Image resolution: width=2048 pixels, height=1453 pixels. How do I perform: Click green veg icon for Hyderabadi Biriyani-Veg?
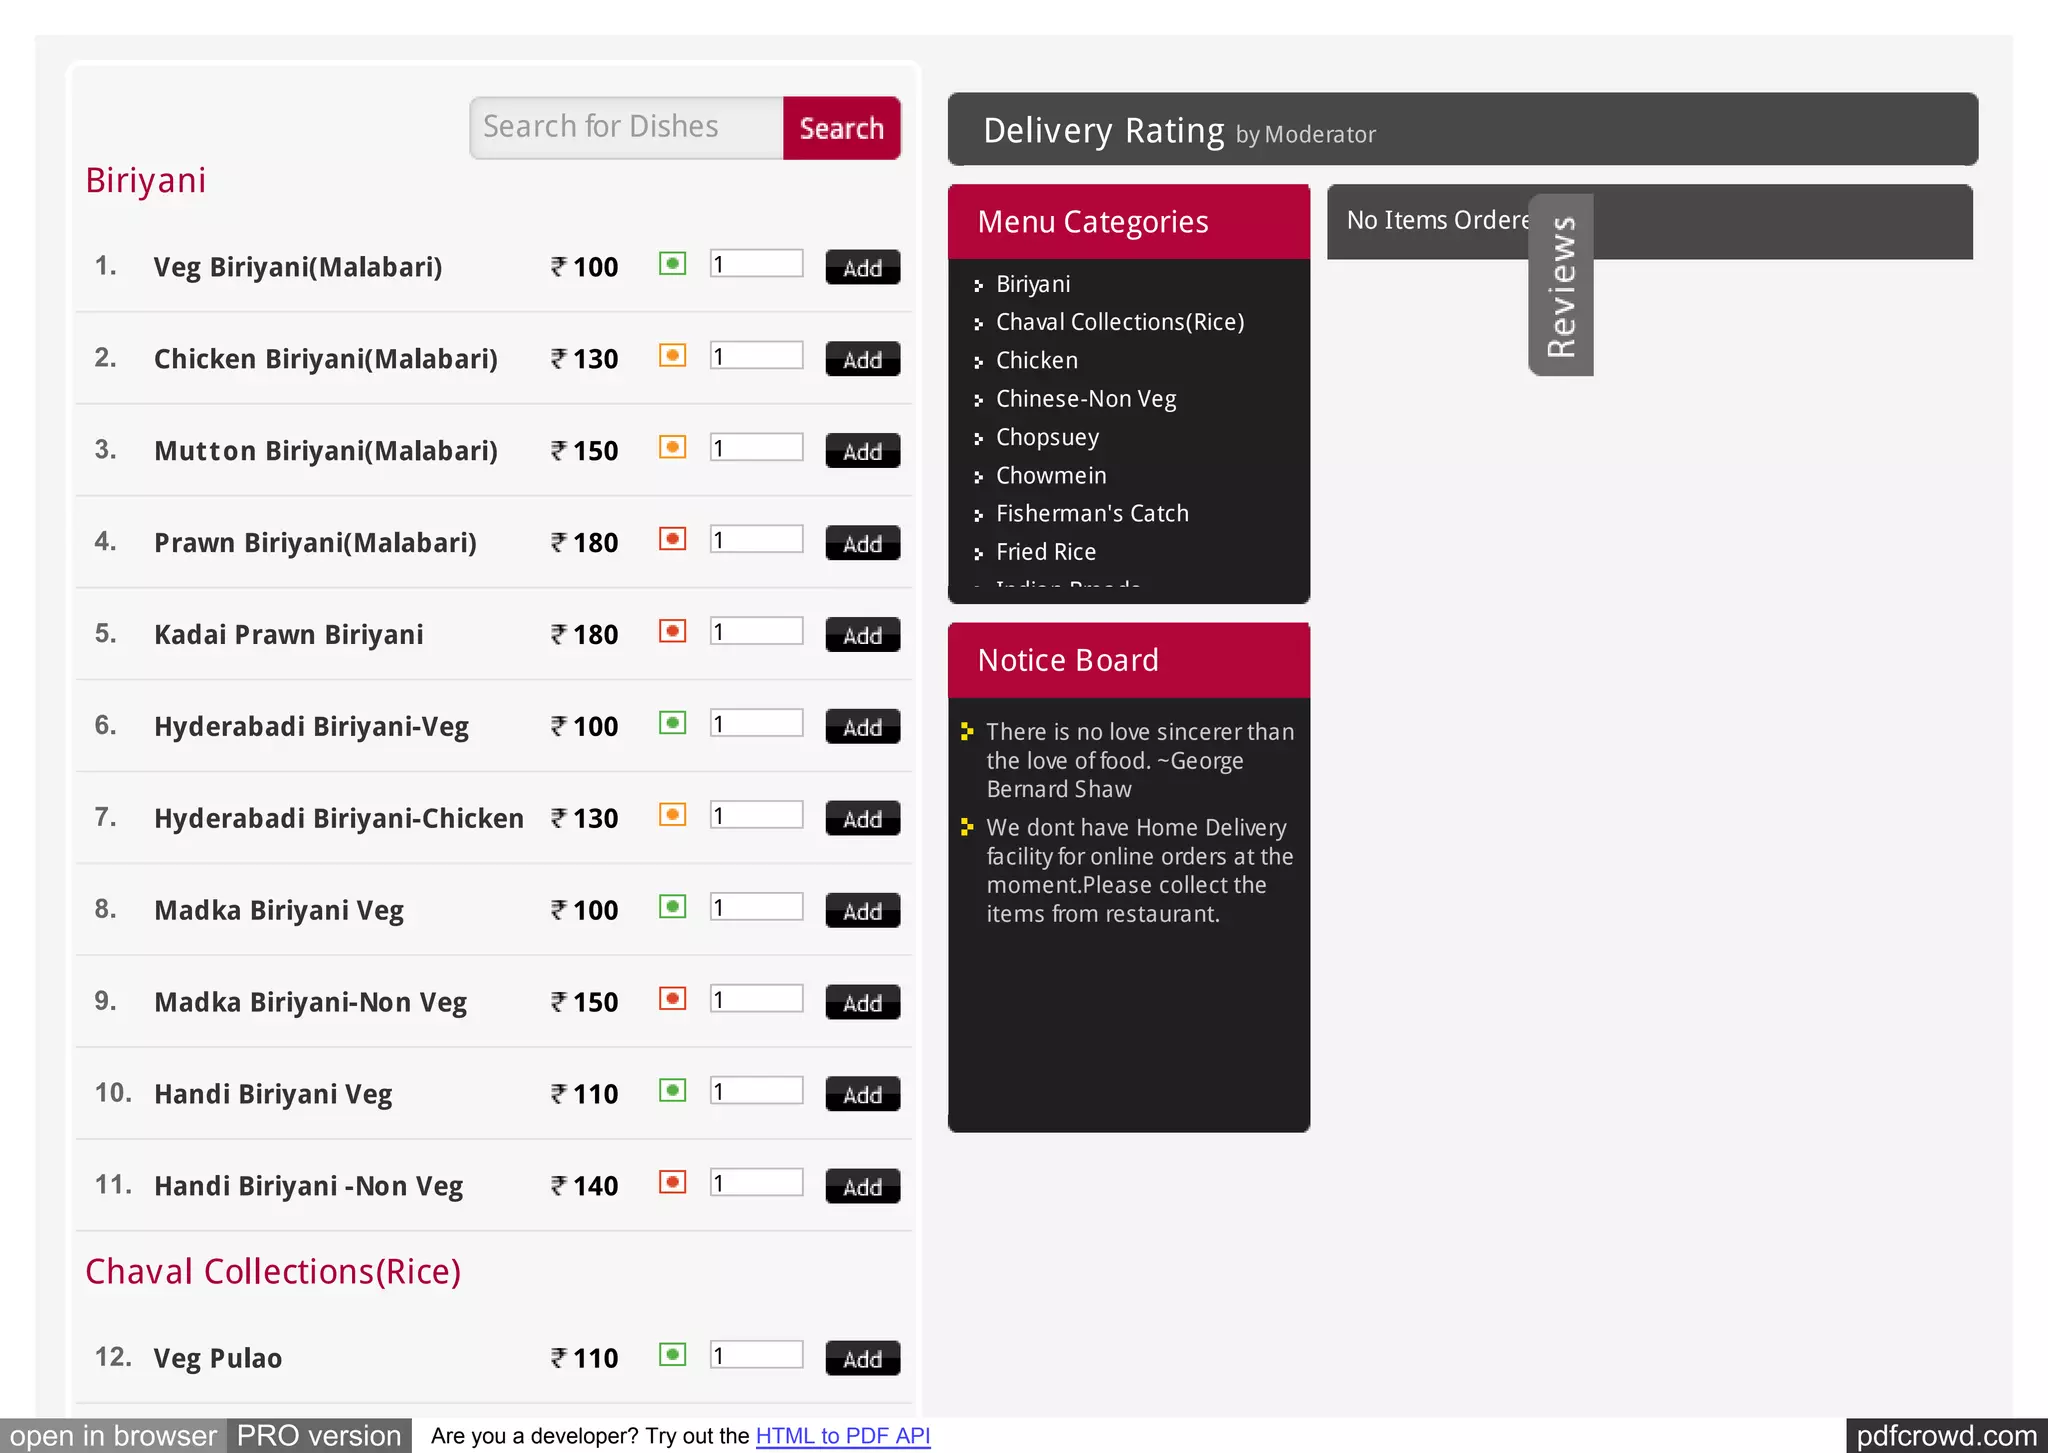672,723
